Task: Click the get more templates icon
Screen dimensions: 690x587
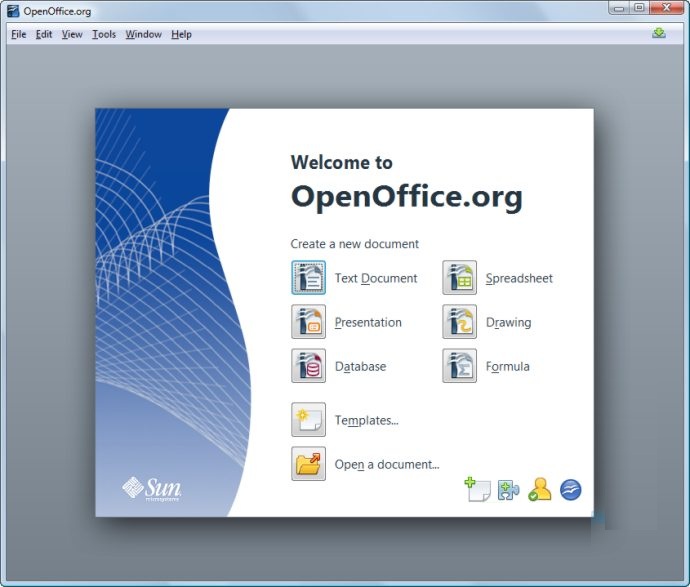Action: click(x=477, y=490)
